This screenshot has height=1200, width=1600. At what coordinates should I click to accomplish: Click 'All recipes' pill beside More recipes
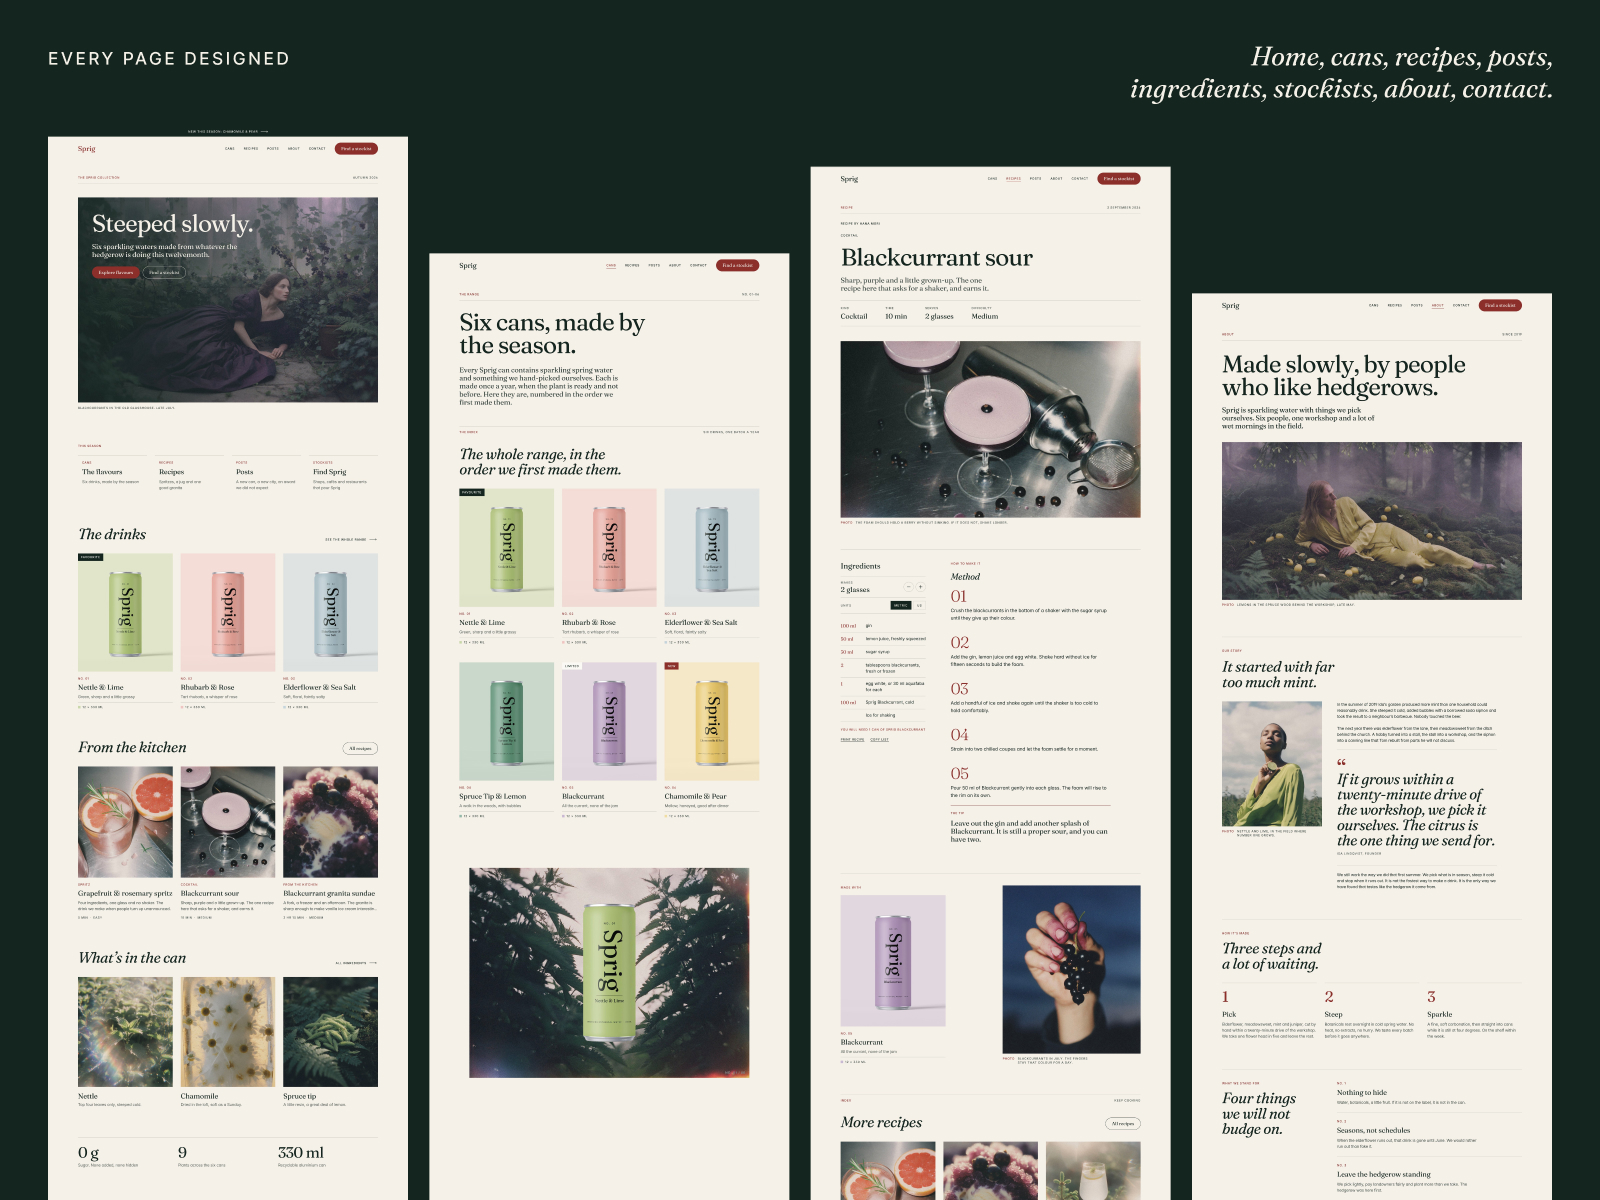pos(1123,1123)
